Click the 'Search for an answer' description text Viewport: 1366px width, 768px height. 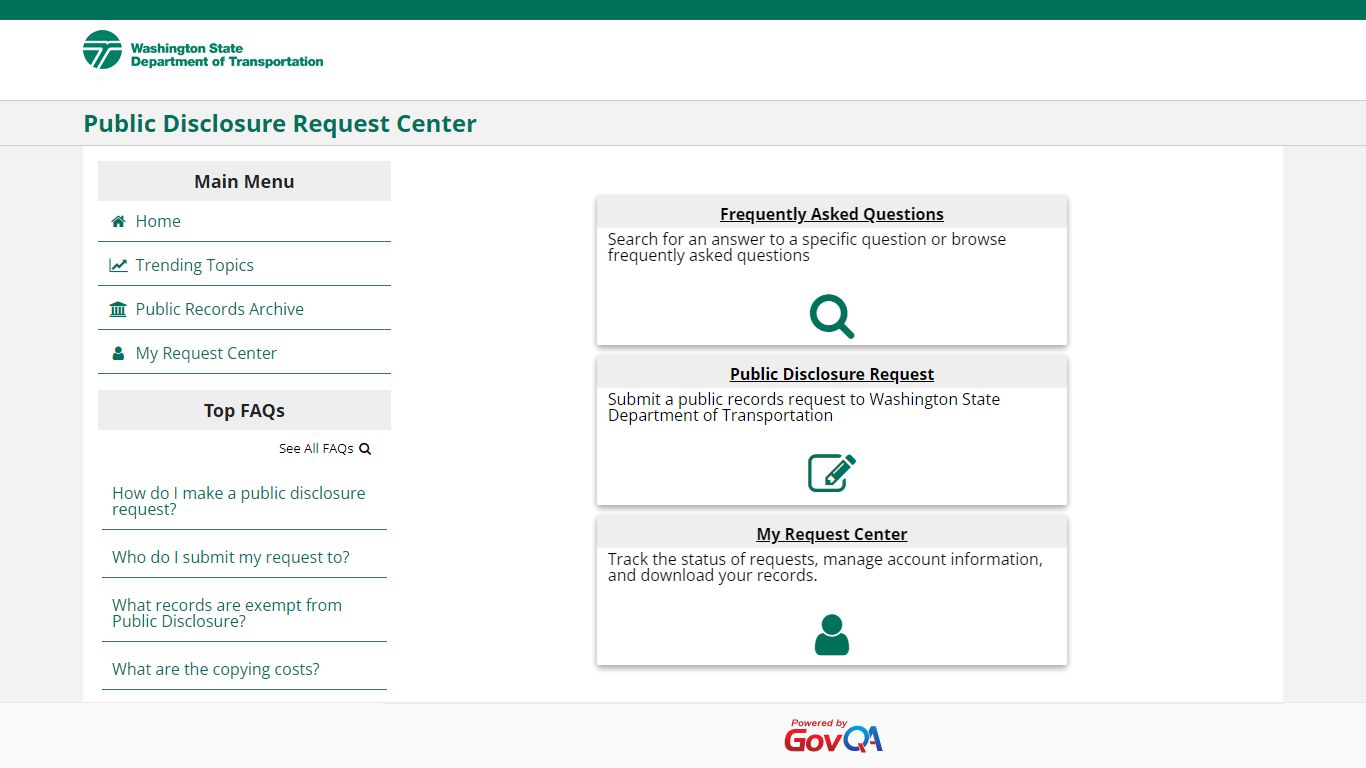click(807, 247)
